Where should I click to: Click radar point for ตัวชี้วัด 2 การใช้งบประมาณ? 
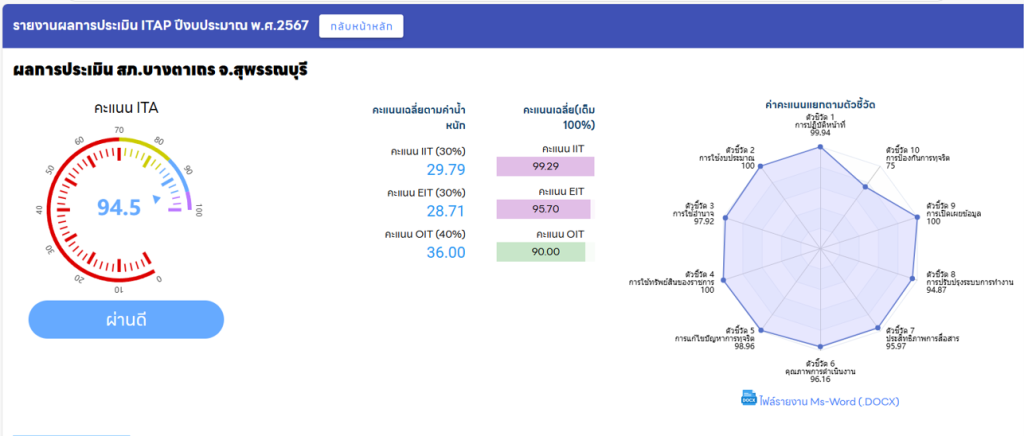click(x=762, y=167)
